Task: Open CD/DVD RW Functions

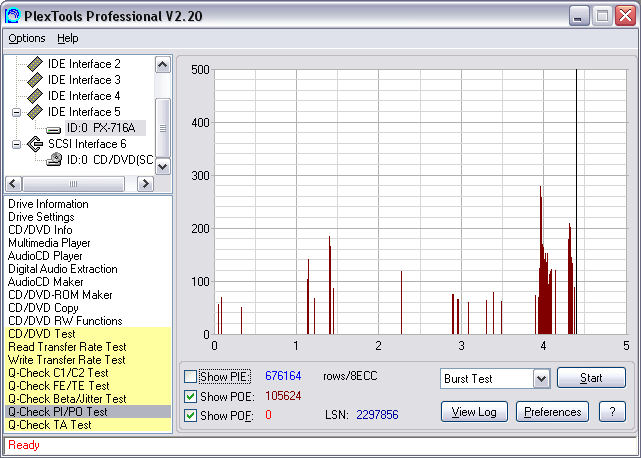Action: (65, 321)
